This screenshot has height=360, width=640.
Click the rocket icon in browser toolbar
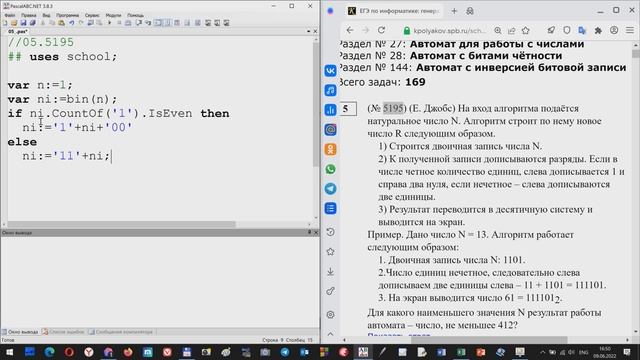pos(551,30)
